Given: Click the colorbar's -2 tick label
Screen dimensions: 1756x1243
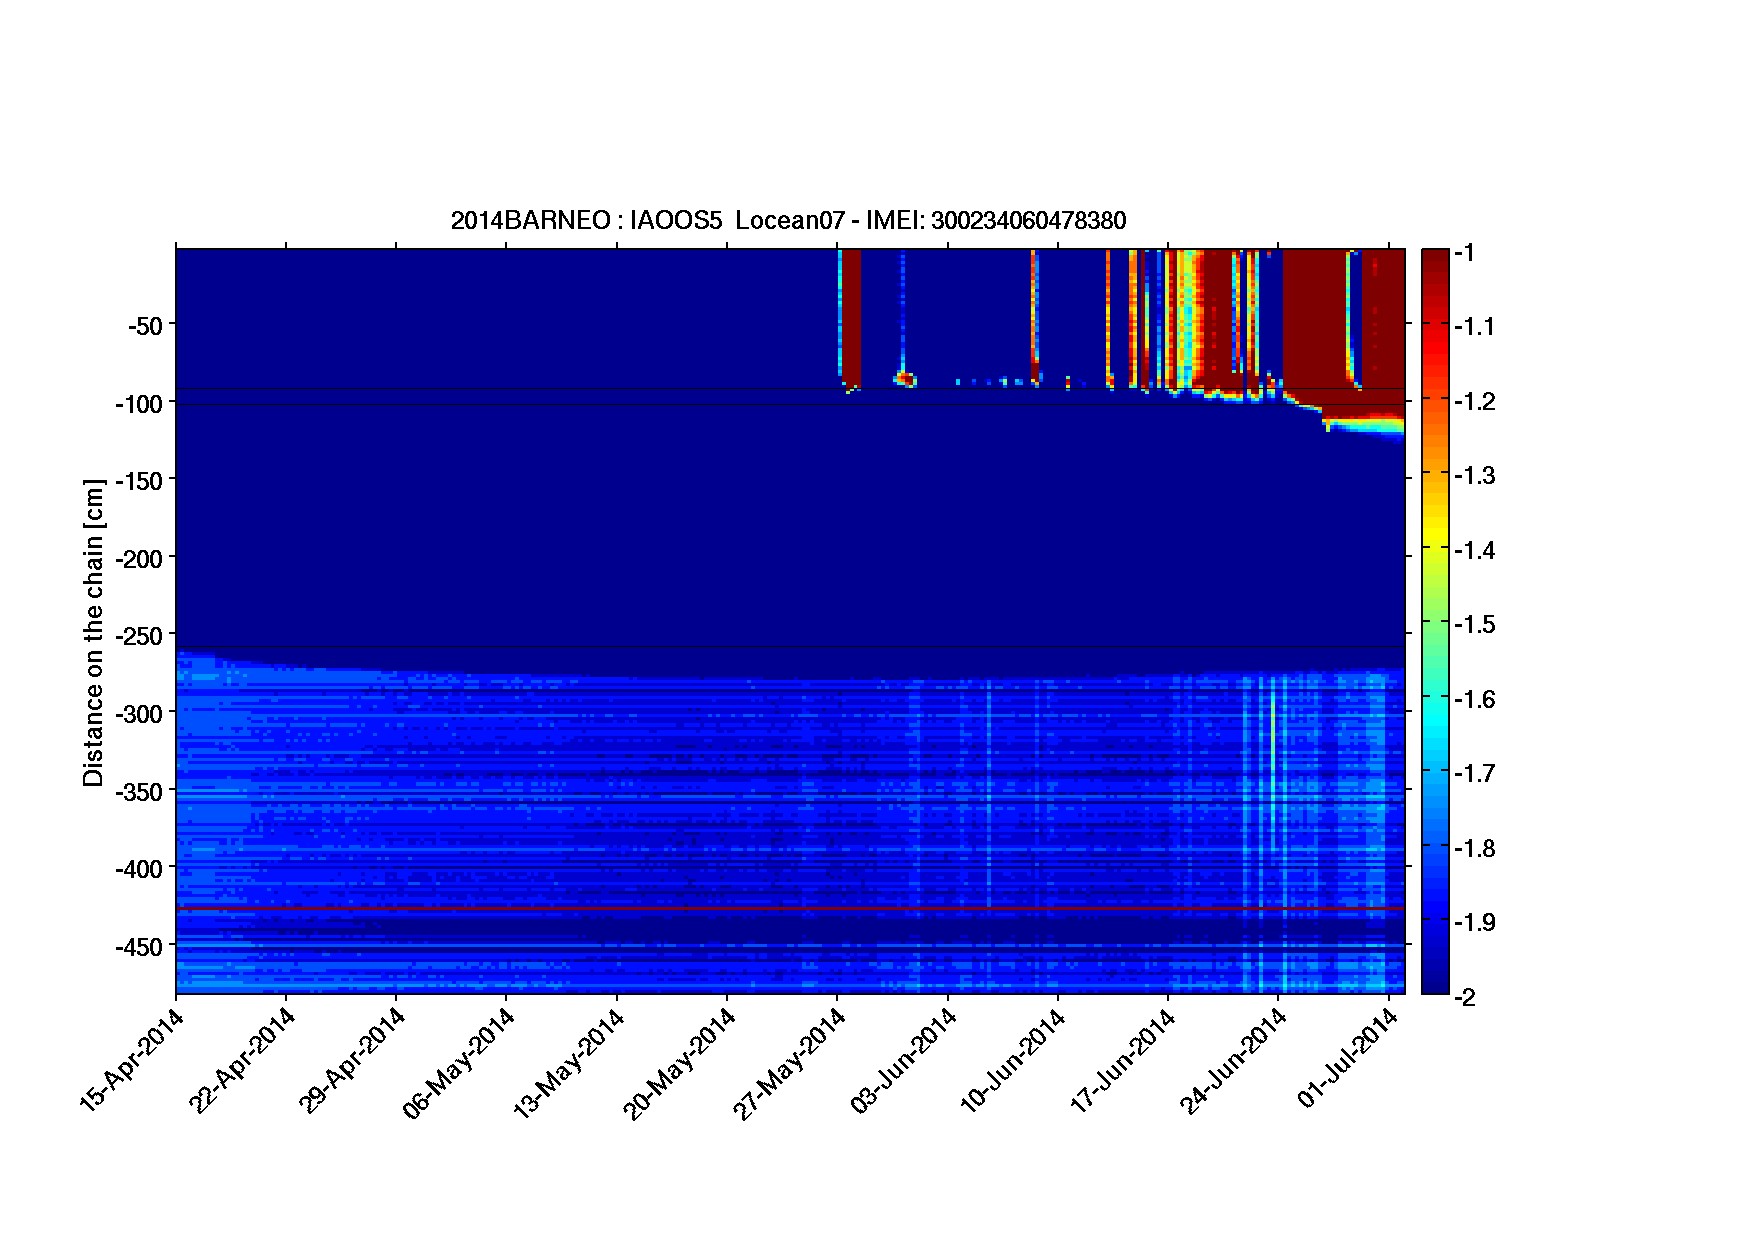Looking at the screenshot, I should (1465, 997).
